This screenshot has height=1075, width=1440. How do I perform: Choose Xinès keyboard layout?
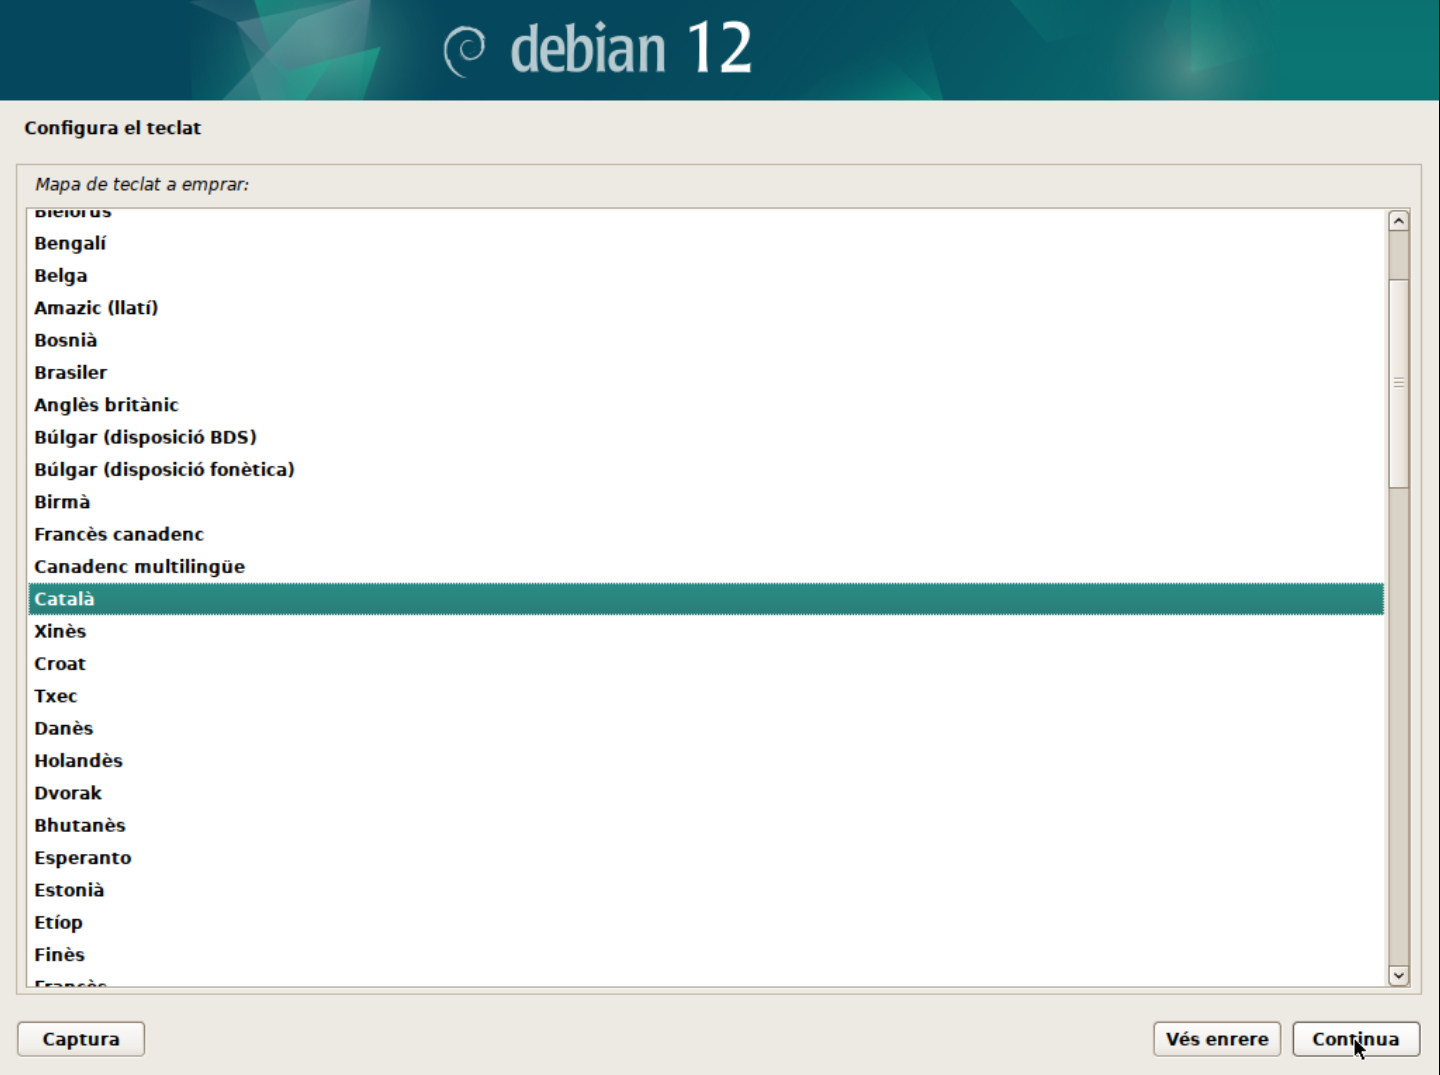[706, 631]
